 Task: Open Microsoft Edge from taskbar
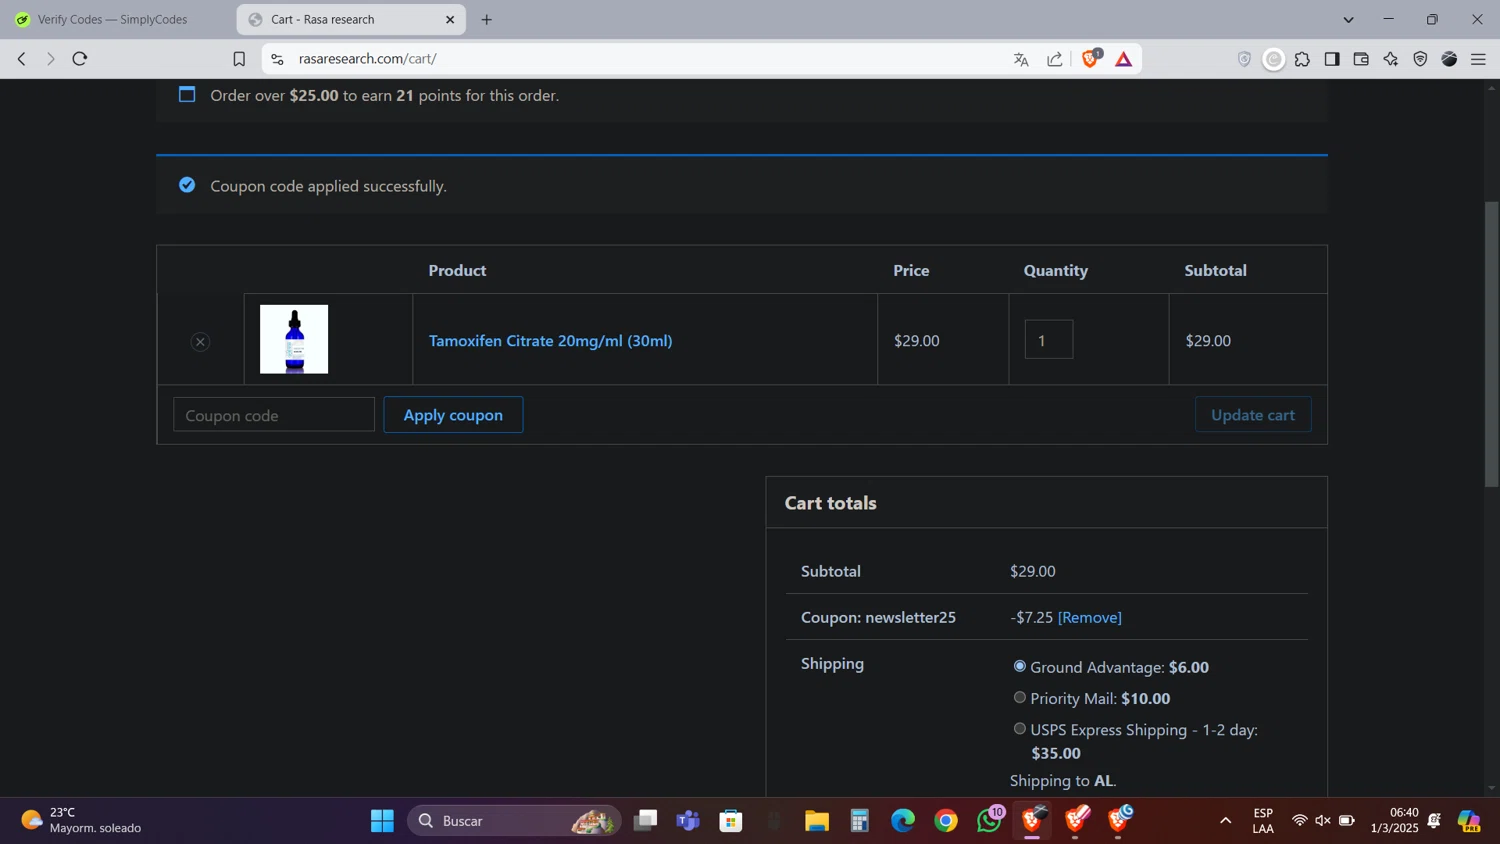pyautogui.click(x=903, y=821)
